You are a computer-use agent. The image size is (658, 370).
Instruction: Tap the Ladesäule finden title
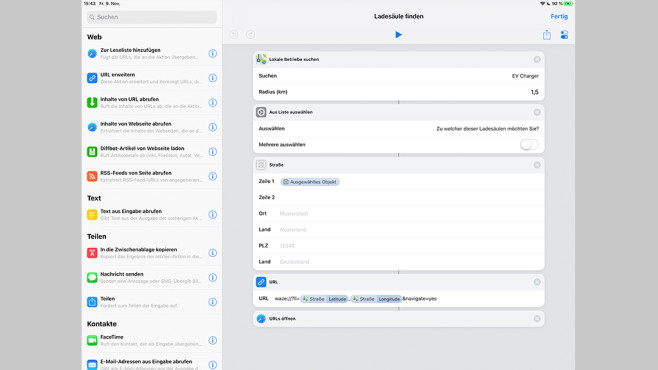pos(398,16)
